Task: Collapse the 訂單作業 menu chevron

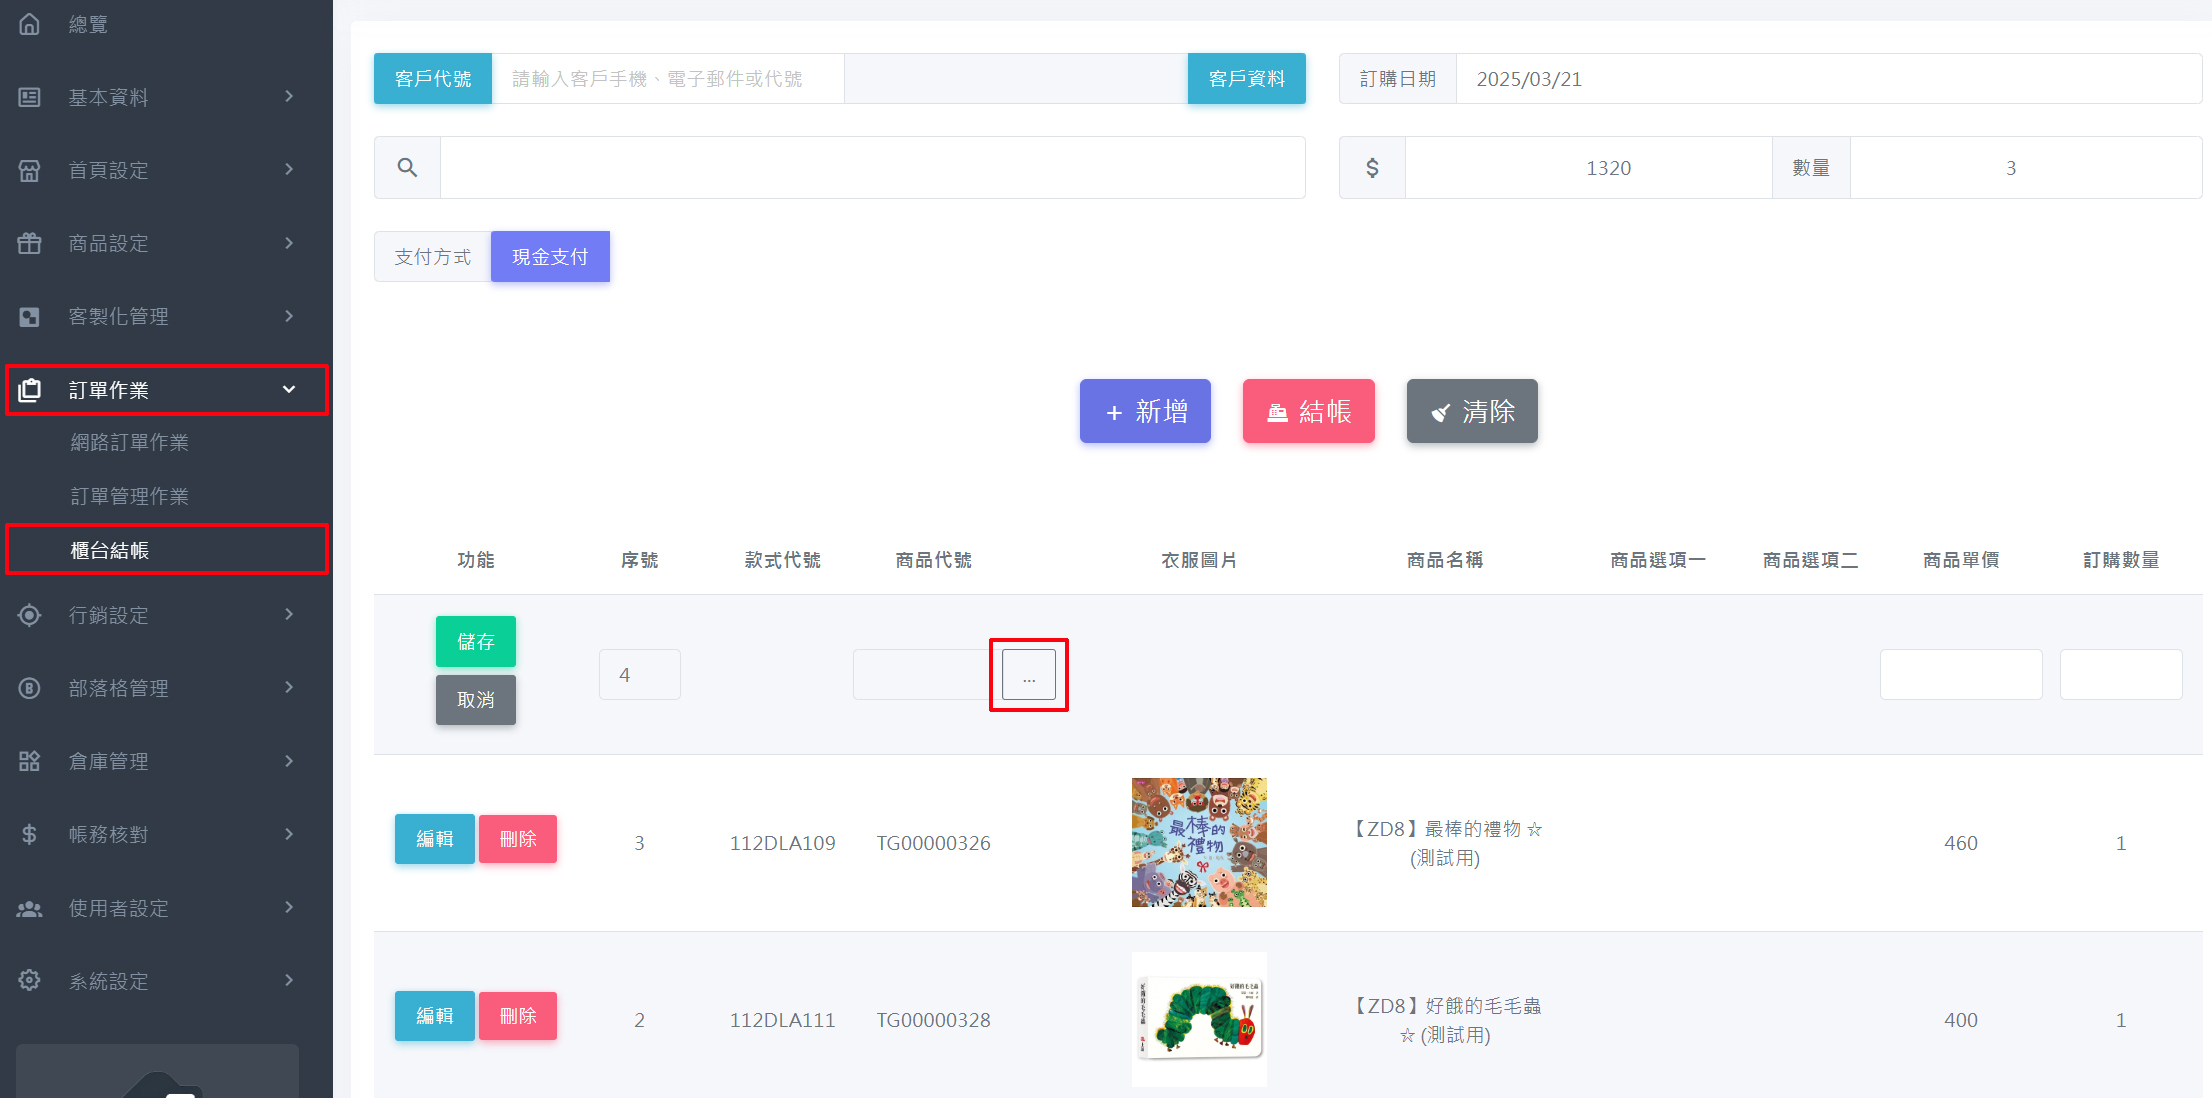Action: (x=289, y=390)
